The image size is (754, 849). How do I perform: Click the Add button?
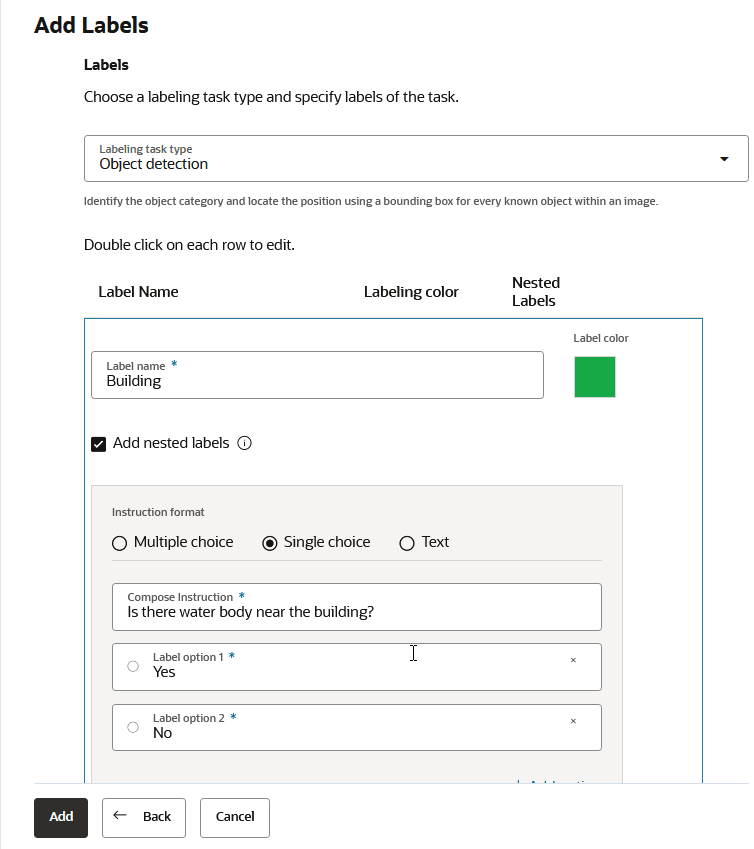click(61, 818)
